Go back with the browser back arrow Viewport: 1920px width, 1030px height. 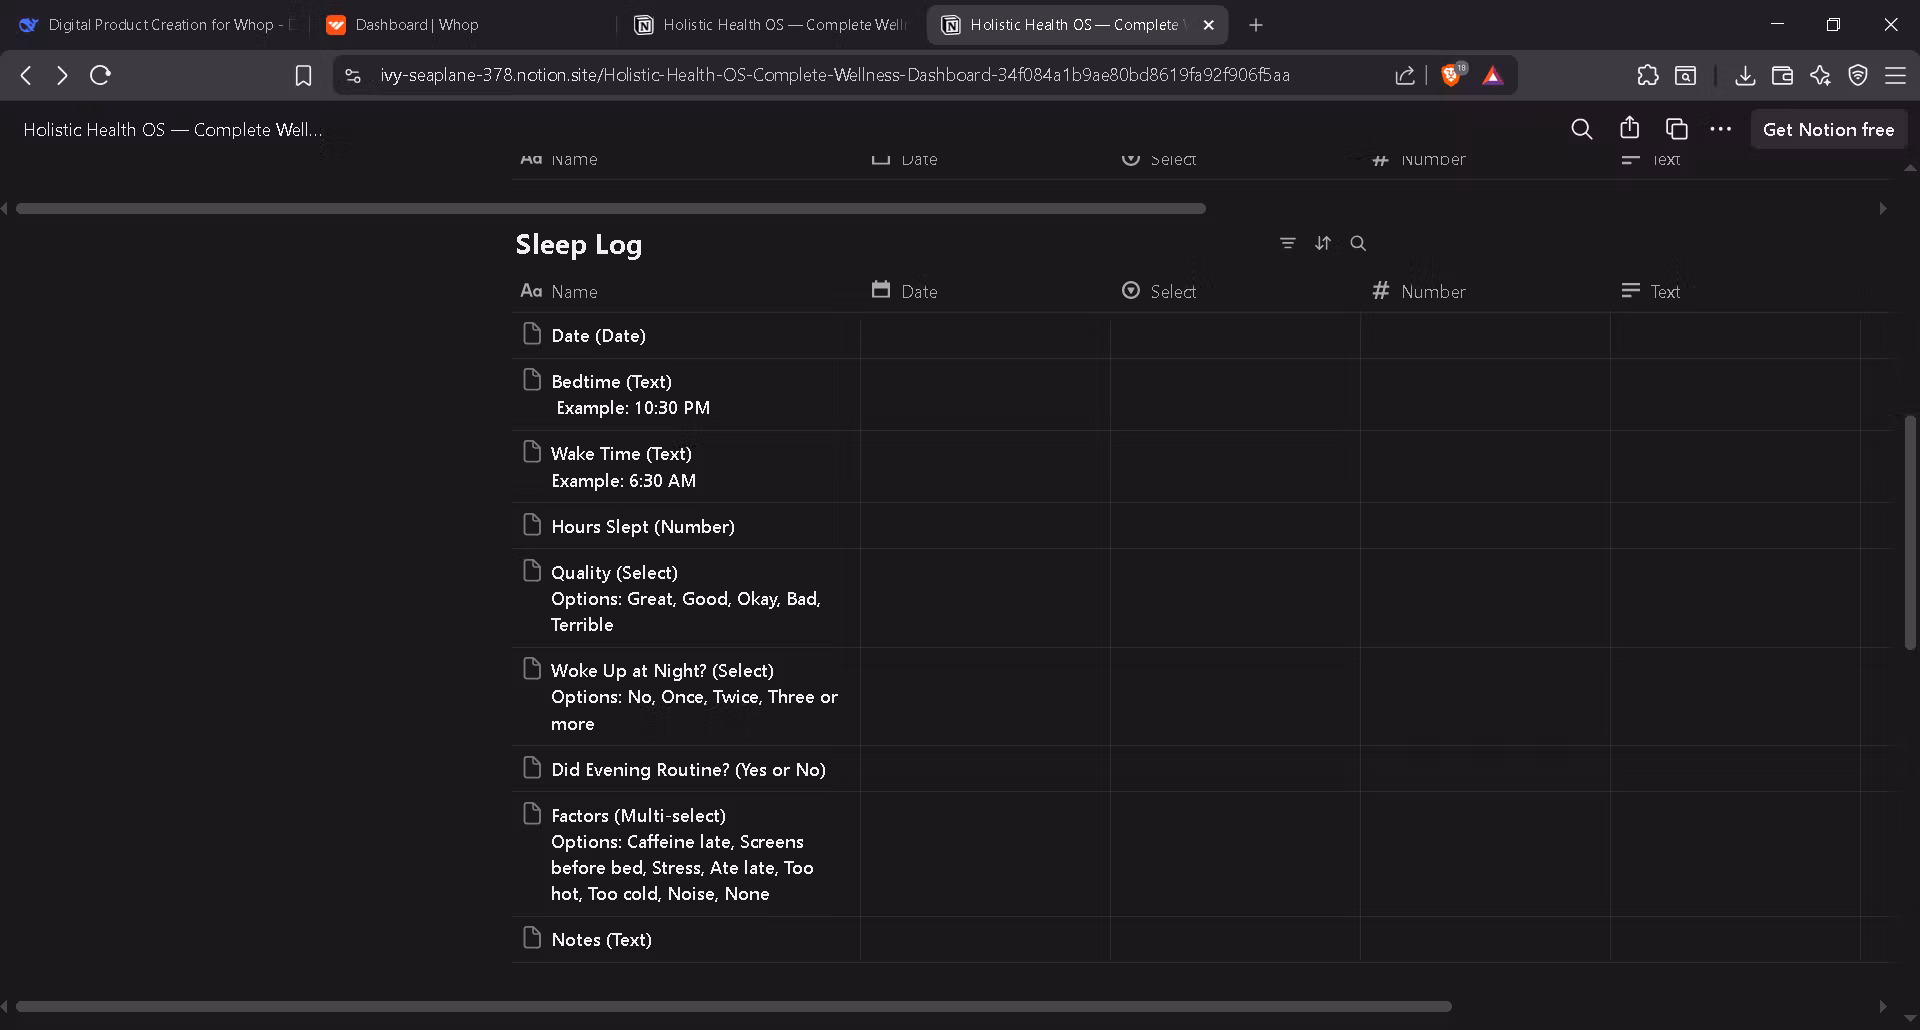tap(26, 75)
